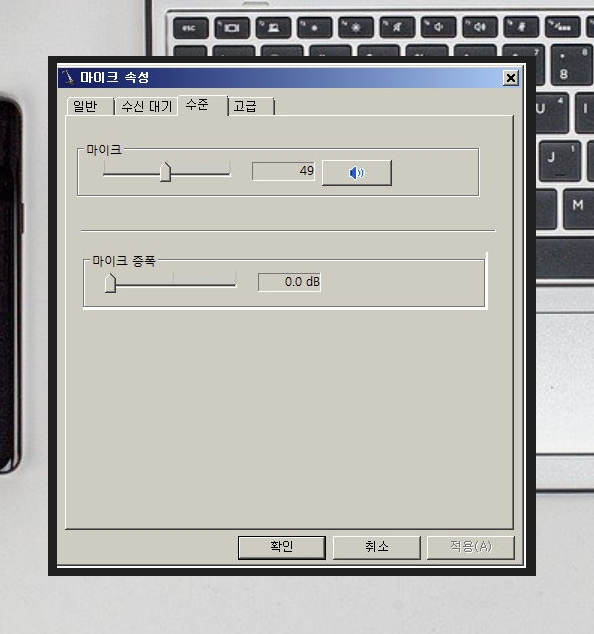This screenshot has width=594, height=634.
Task: Confirm with the 확인 button
Action: (x=282, y=547)
